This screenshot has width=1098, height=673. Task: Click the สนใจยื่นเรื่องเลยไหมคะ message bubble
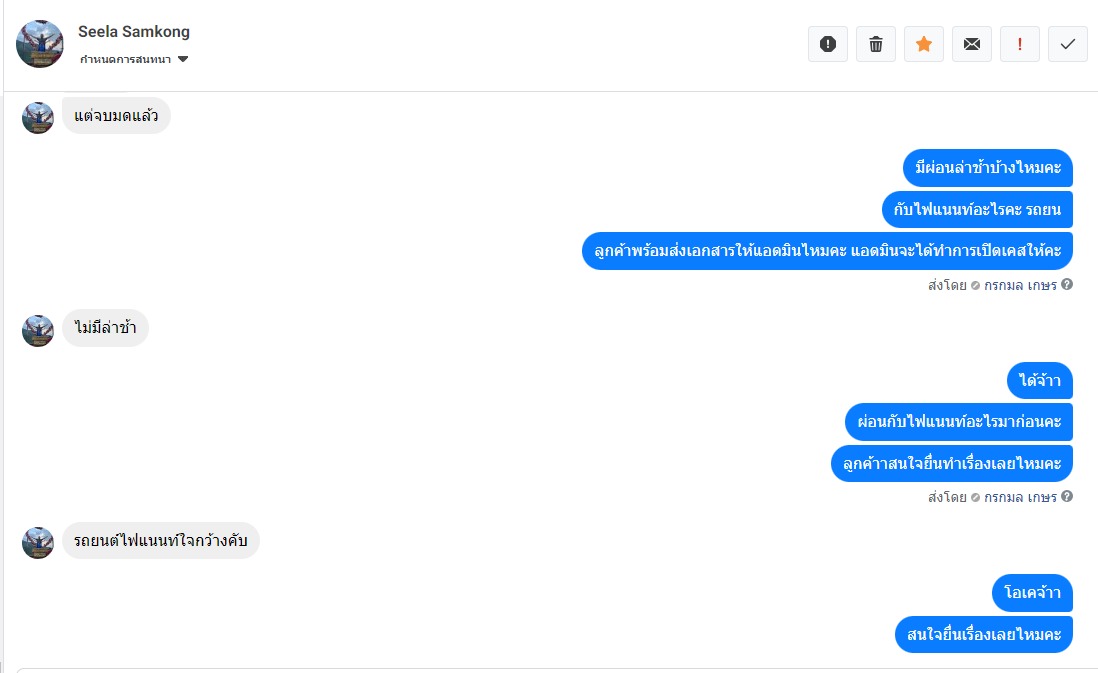coord(984,635)
